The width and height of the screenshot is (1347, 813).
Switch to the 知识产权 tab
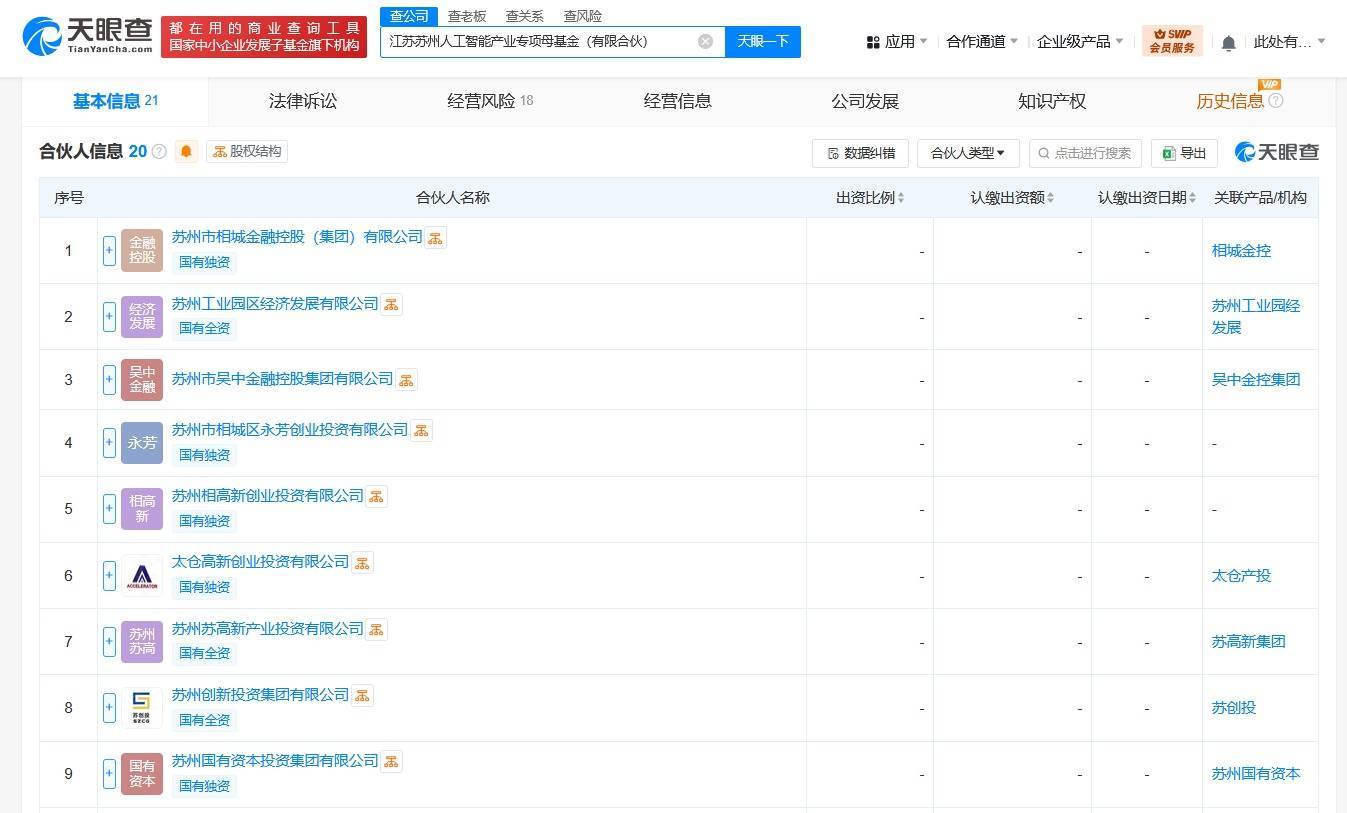(x=1052, y=101)
